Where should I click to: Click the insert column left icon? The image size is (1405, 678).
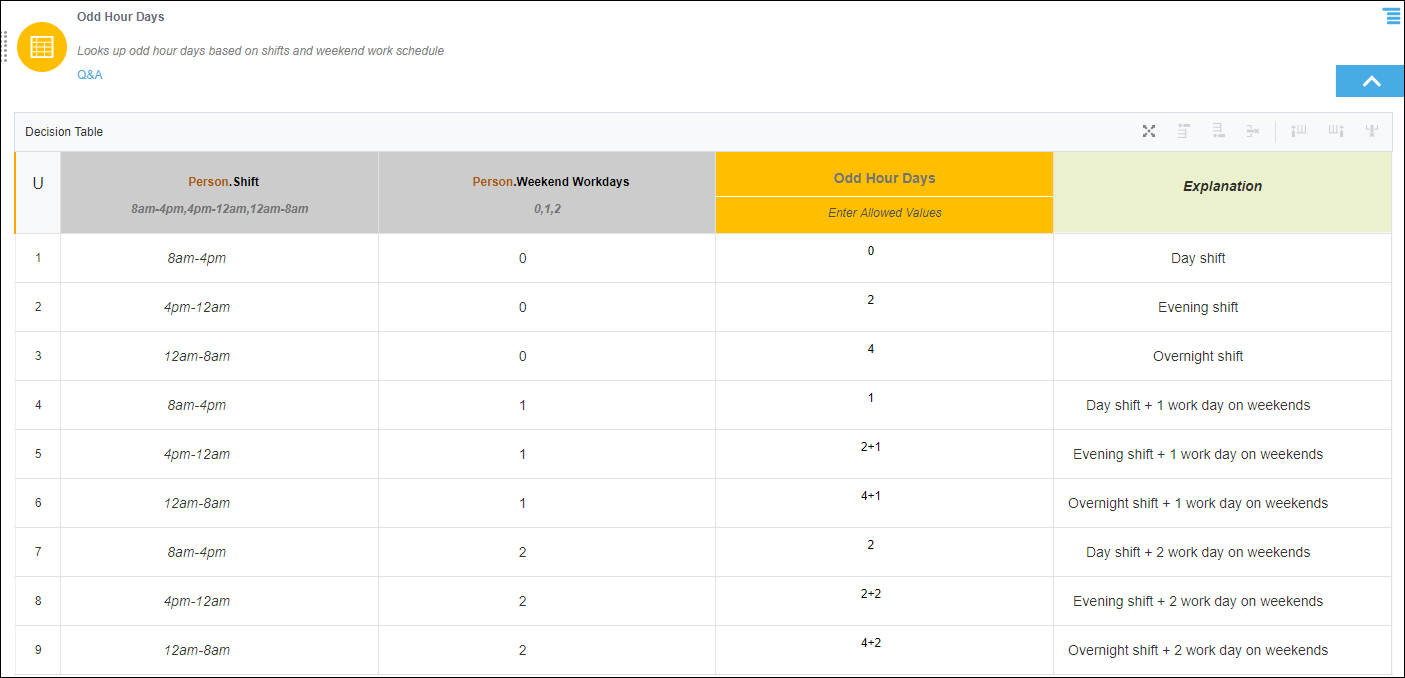point(1299,131)
